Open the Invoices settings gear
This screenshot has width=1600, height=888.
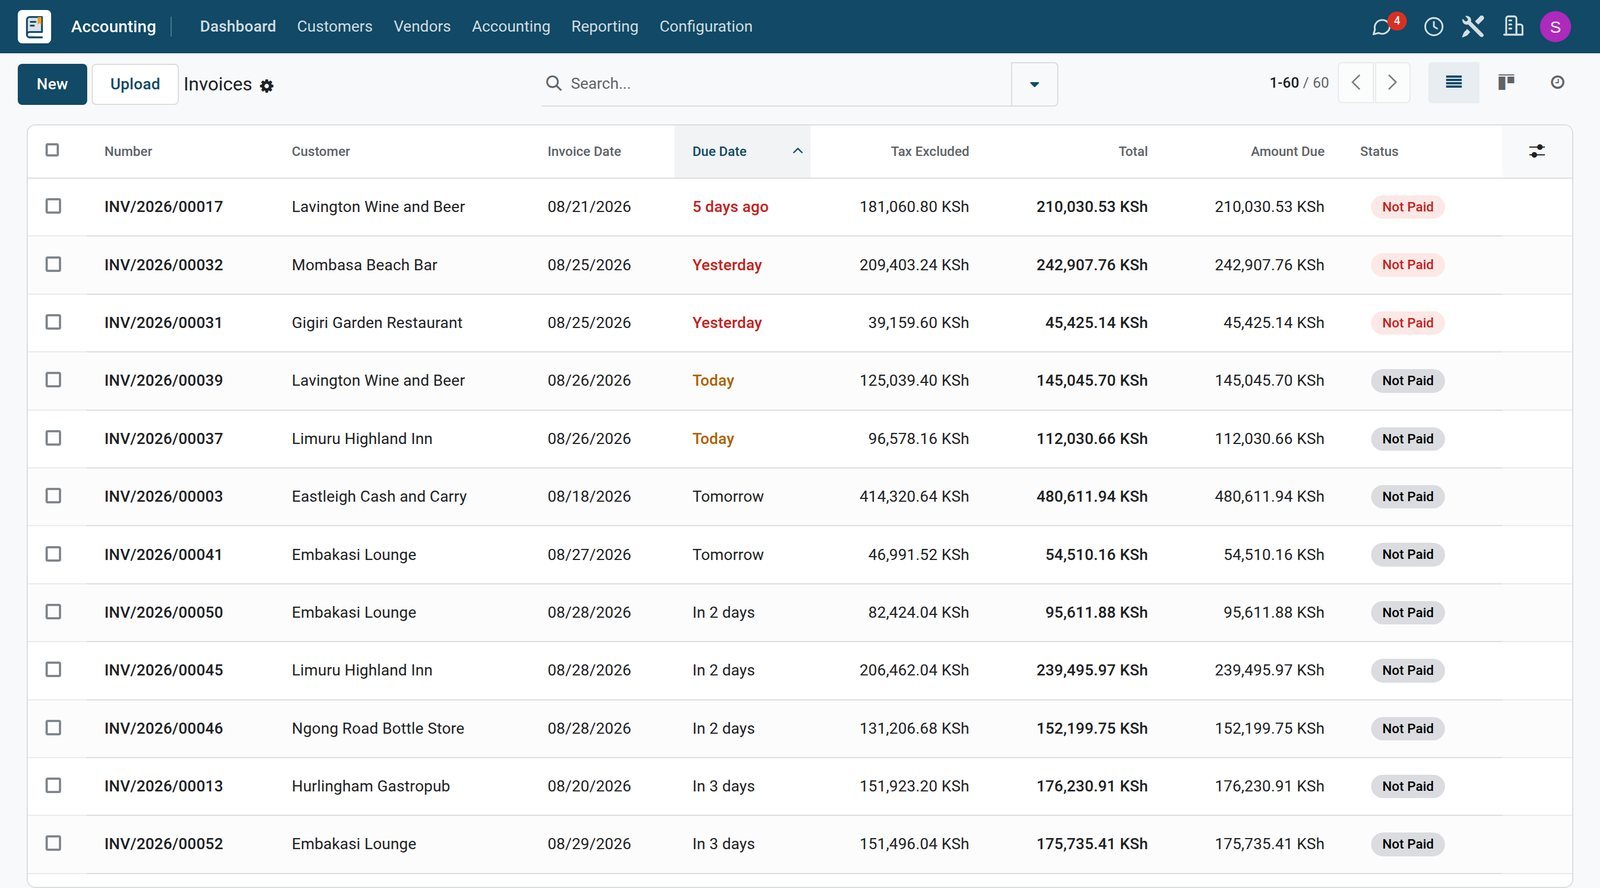pos(267,86)
